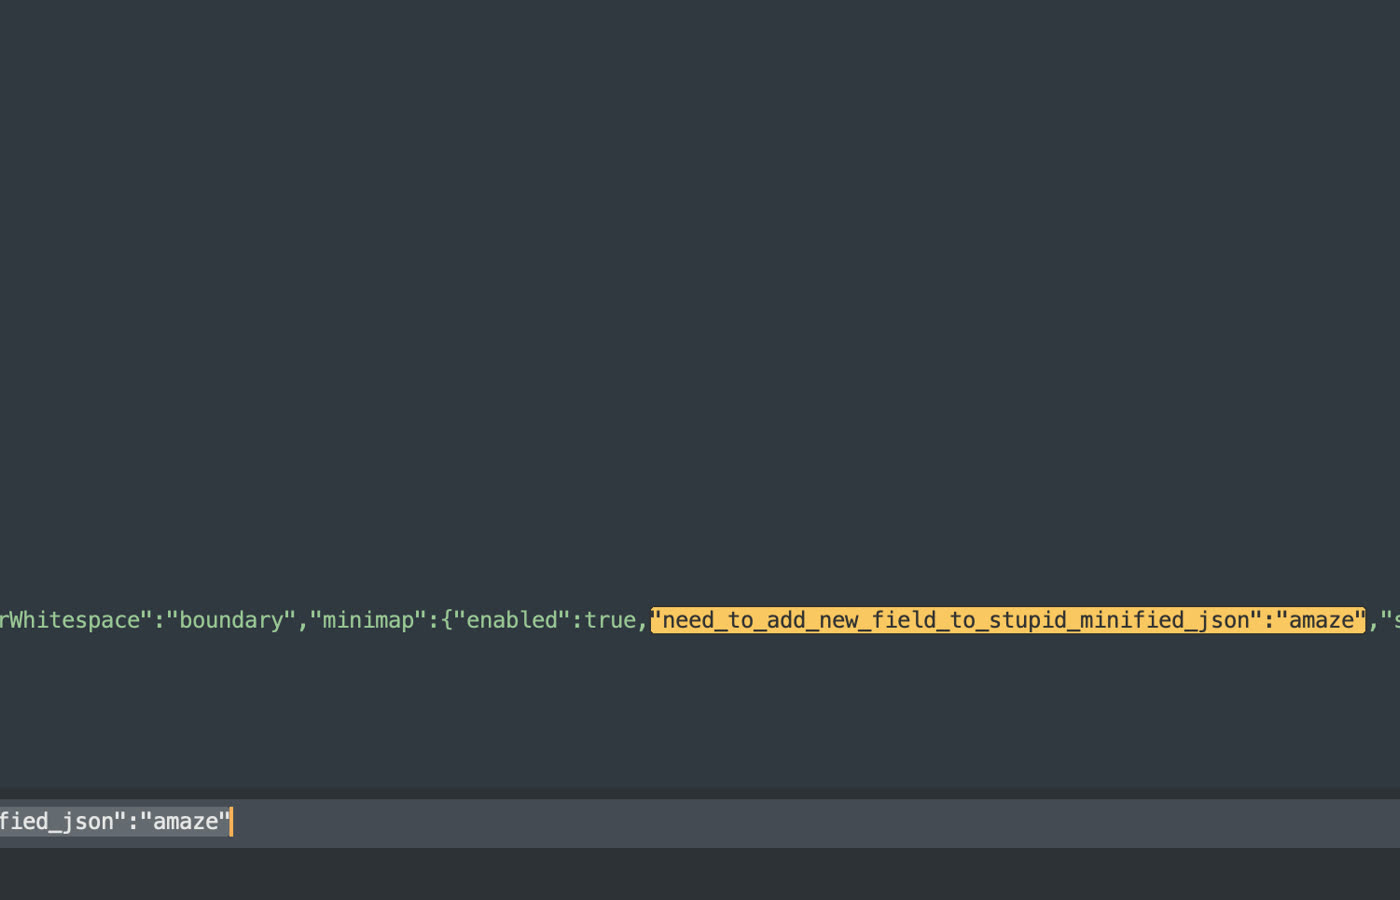This screenshot has height=900, width=1400.
Task: Place cursor on the "true" value
Action: 610,621
